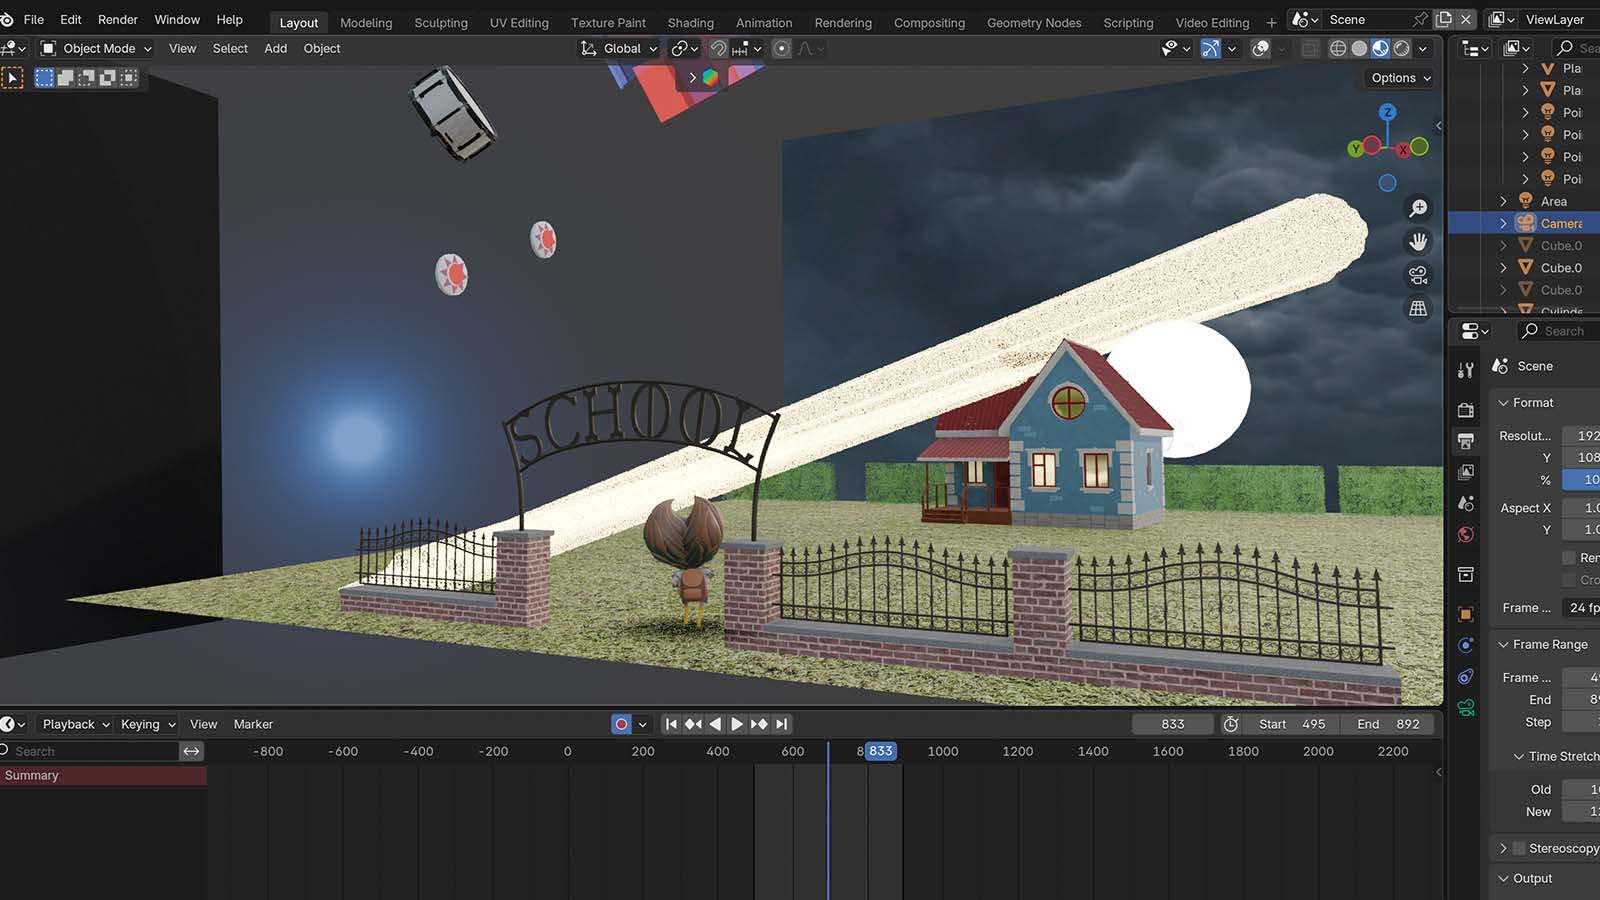Open the Output Properties printer icon
This screenshot has width=1600, height=900.
1465,441
